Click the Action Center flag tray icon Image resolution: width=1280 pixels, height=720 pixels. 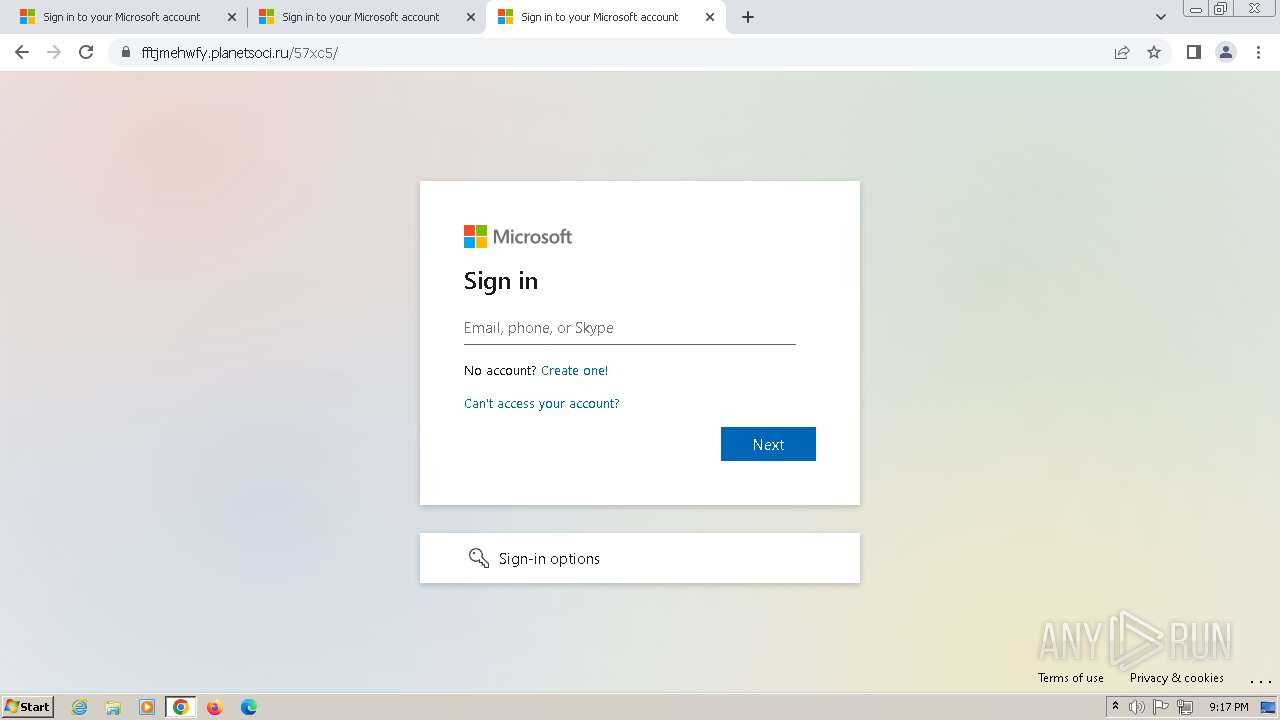click(x=1161, y=707)
